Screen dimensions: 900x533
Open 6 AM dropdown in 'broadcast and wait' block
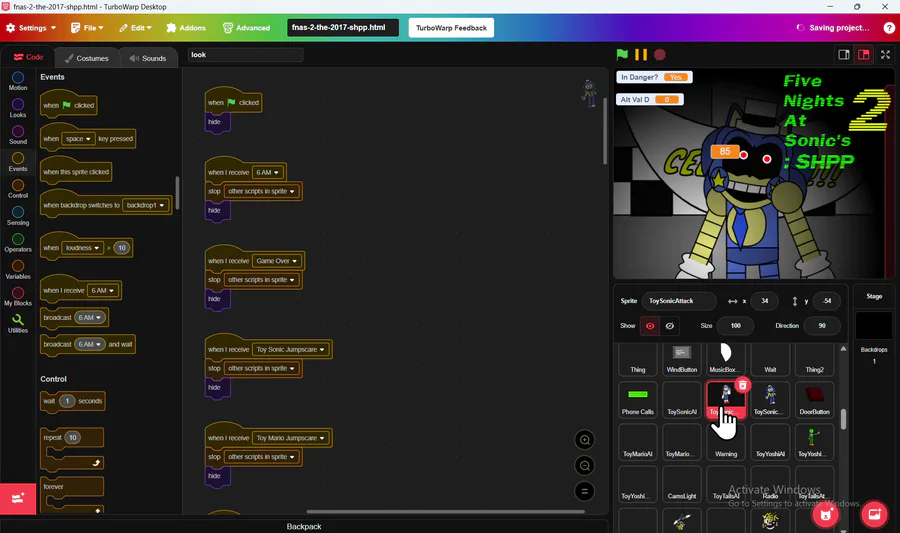pos(90,344)
